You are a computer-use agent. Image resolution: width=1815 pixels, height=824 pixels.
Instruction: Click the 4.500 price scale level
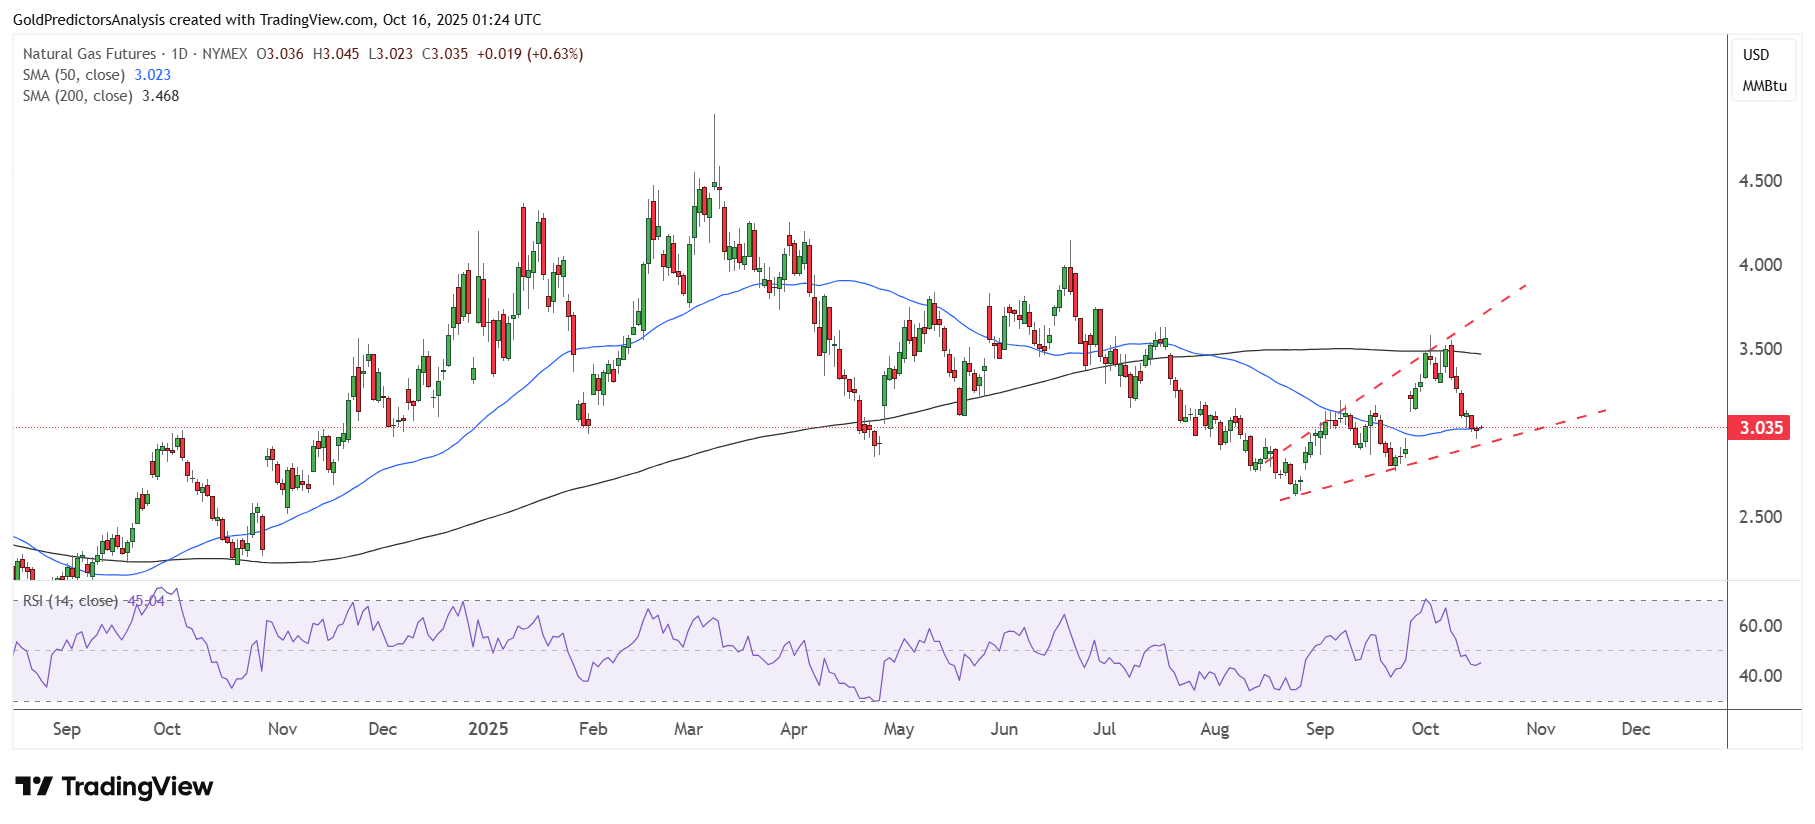(x=1760, y=181)
